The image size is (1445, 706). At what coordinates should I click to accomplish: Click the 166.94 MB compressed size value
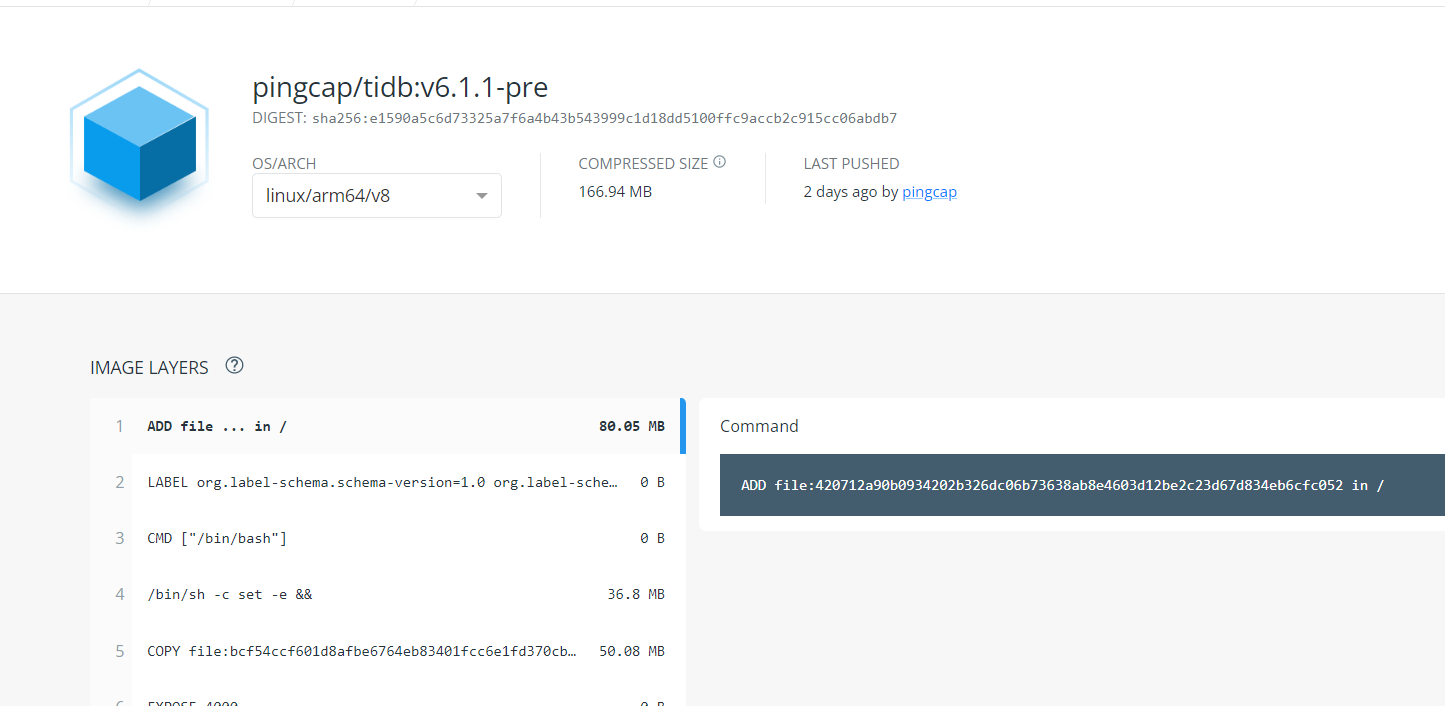[x=615, y=191]
